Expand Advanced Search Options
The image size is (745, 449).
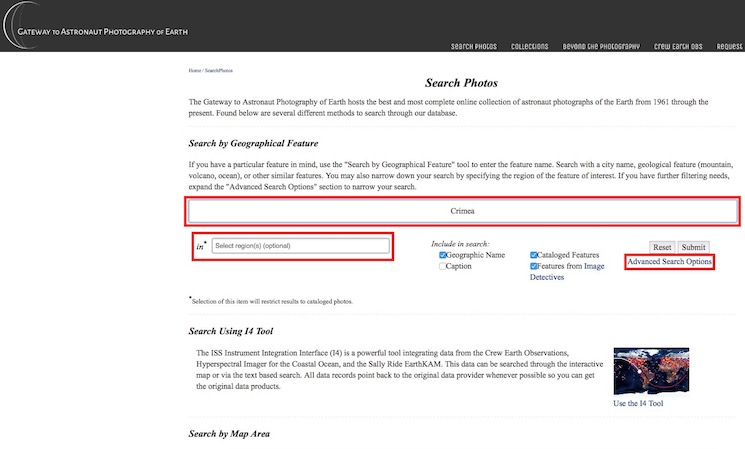pyautogui.click(x=669, y=262)
